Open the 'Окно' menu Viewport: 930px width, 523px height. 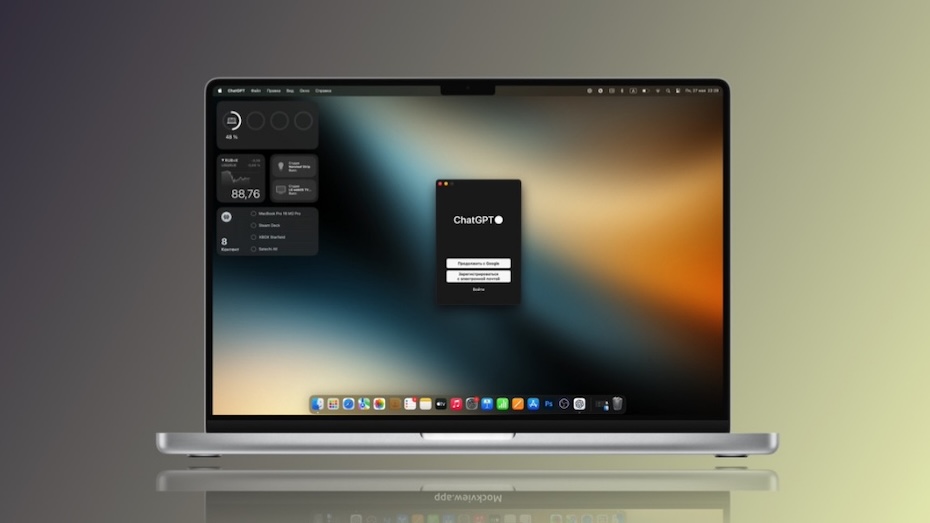pyautogui.click(x=304, y=91)
